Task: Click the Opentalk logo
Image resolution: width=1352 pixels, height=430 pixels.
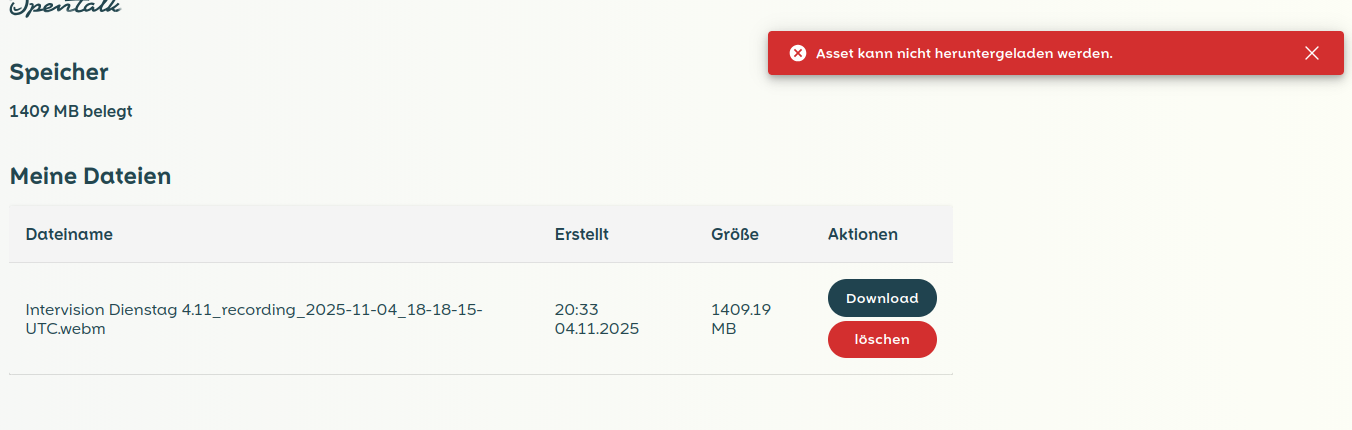Action: click(x=65, y=7)
